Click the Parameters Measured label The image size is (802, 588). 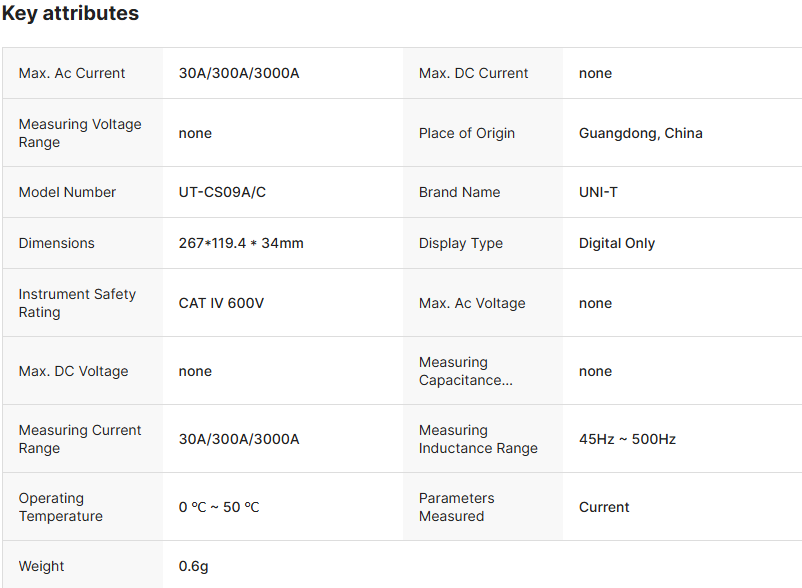point(456,507)
